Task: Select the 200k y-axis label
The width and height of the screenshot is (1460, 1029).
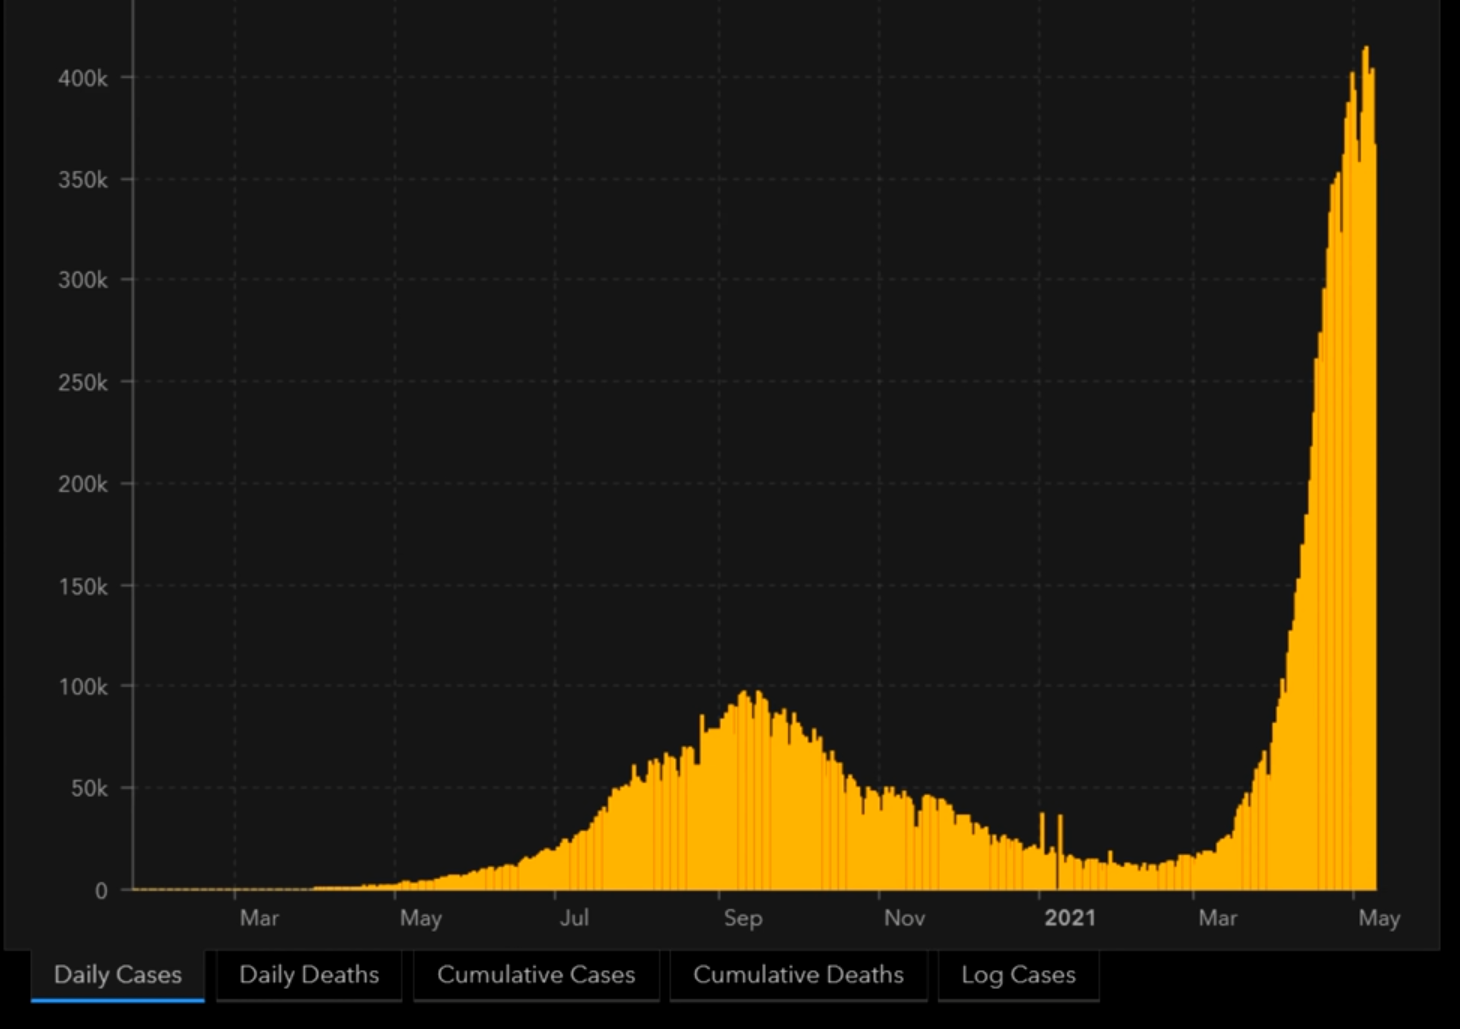Action: (83, 484)
